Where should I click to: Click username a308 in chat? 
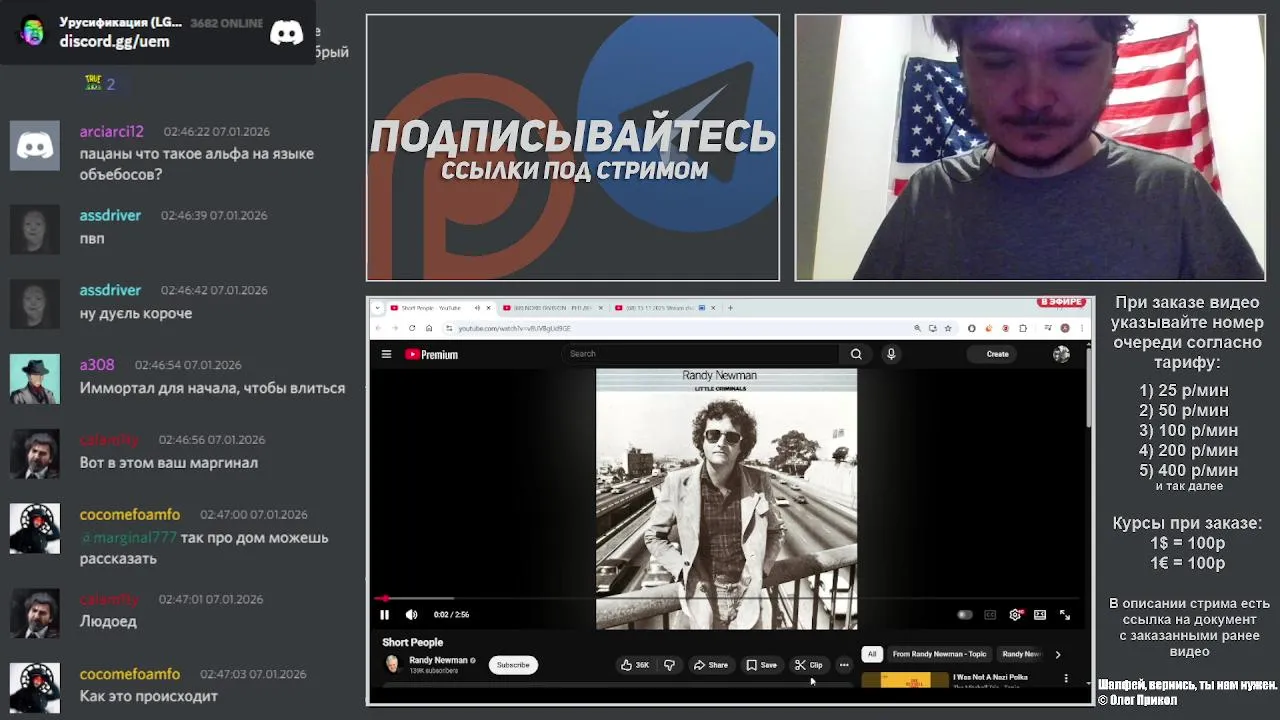97,365
